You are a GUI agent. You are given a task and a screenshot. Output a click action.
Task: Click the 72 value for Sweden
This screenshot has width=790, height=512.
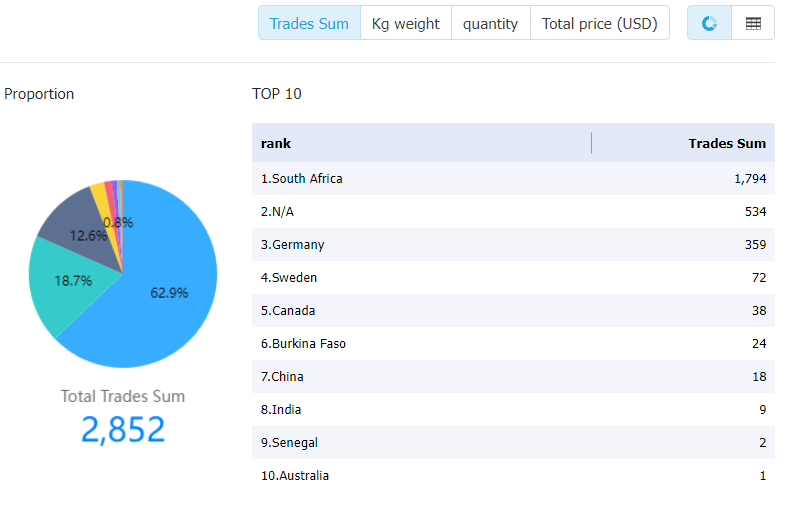tap(759, 278)
